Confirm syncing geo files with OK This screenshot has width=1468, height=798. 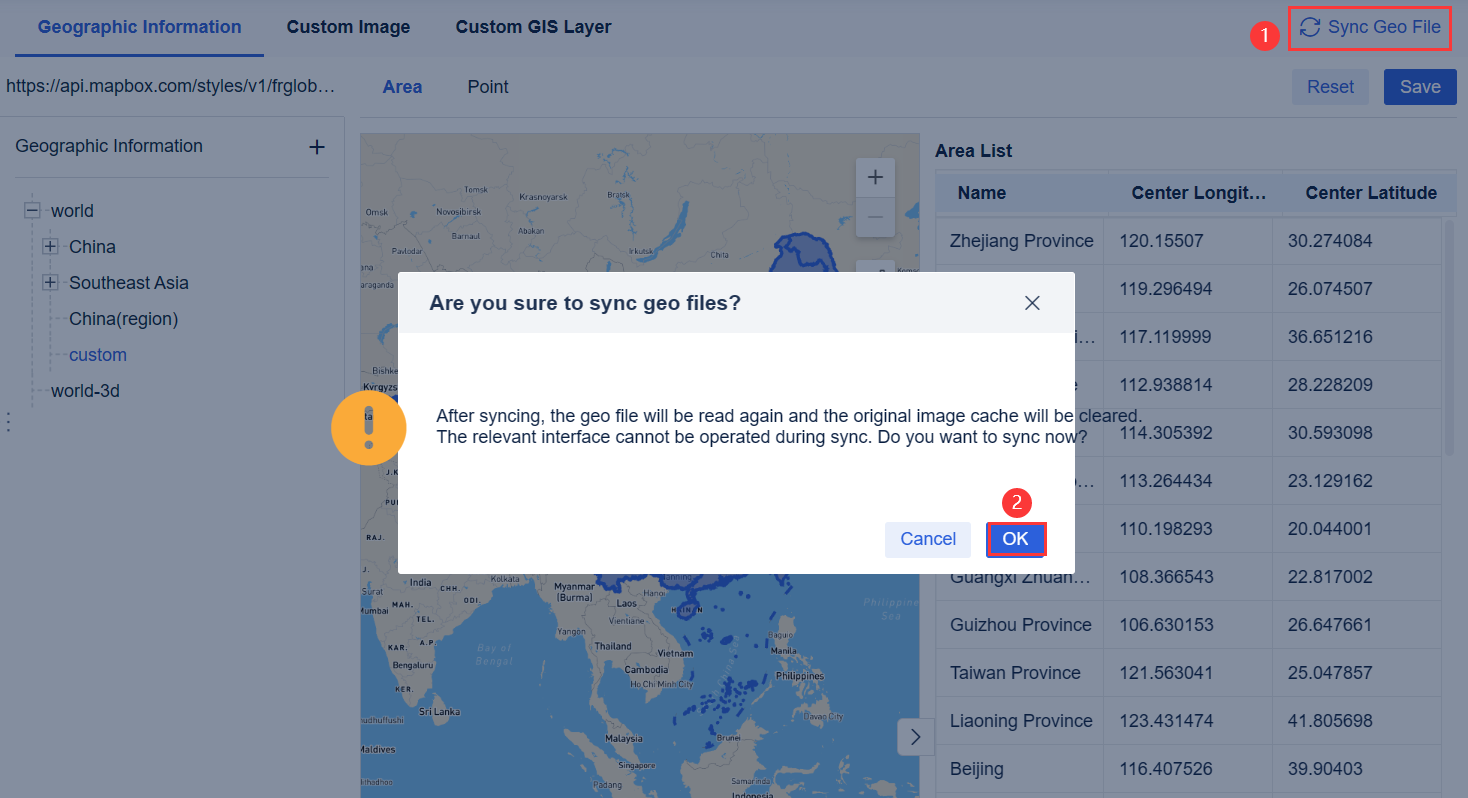click(1016, 539)
